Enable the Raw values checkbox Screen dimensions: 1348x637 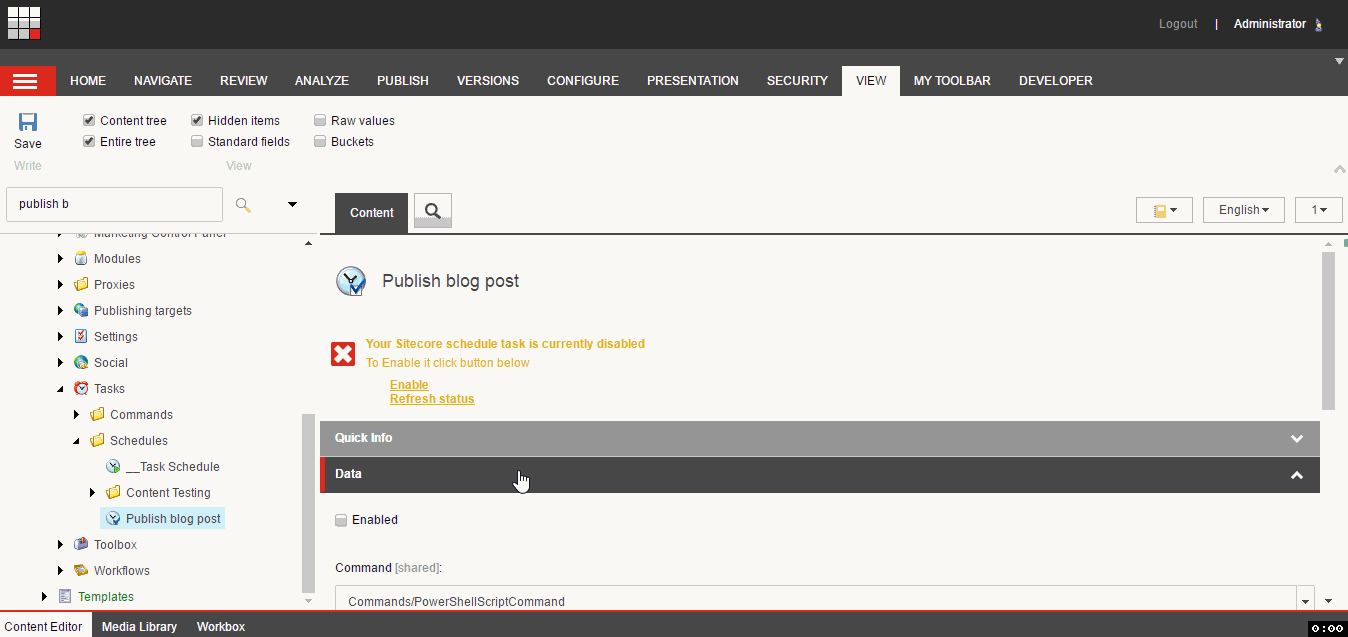(x=320, y=120)
